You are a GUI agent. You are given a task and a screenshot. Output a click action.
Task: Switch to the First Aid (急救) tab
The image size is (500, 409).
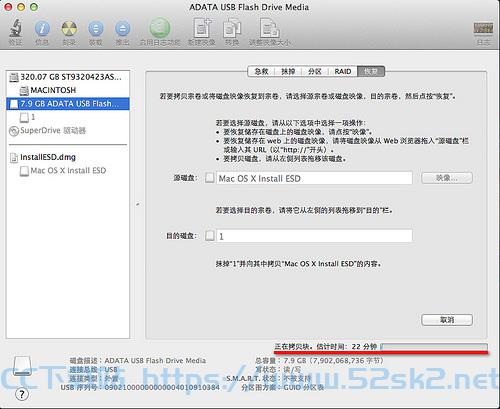(x=261, y=71)
